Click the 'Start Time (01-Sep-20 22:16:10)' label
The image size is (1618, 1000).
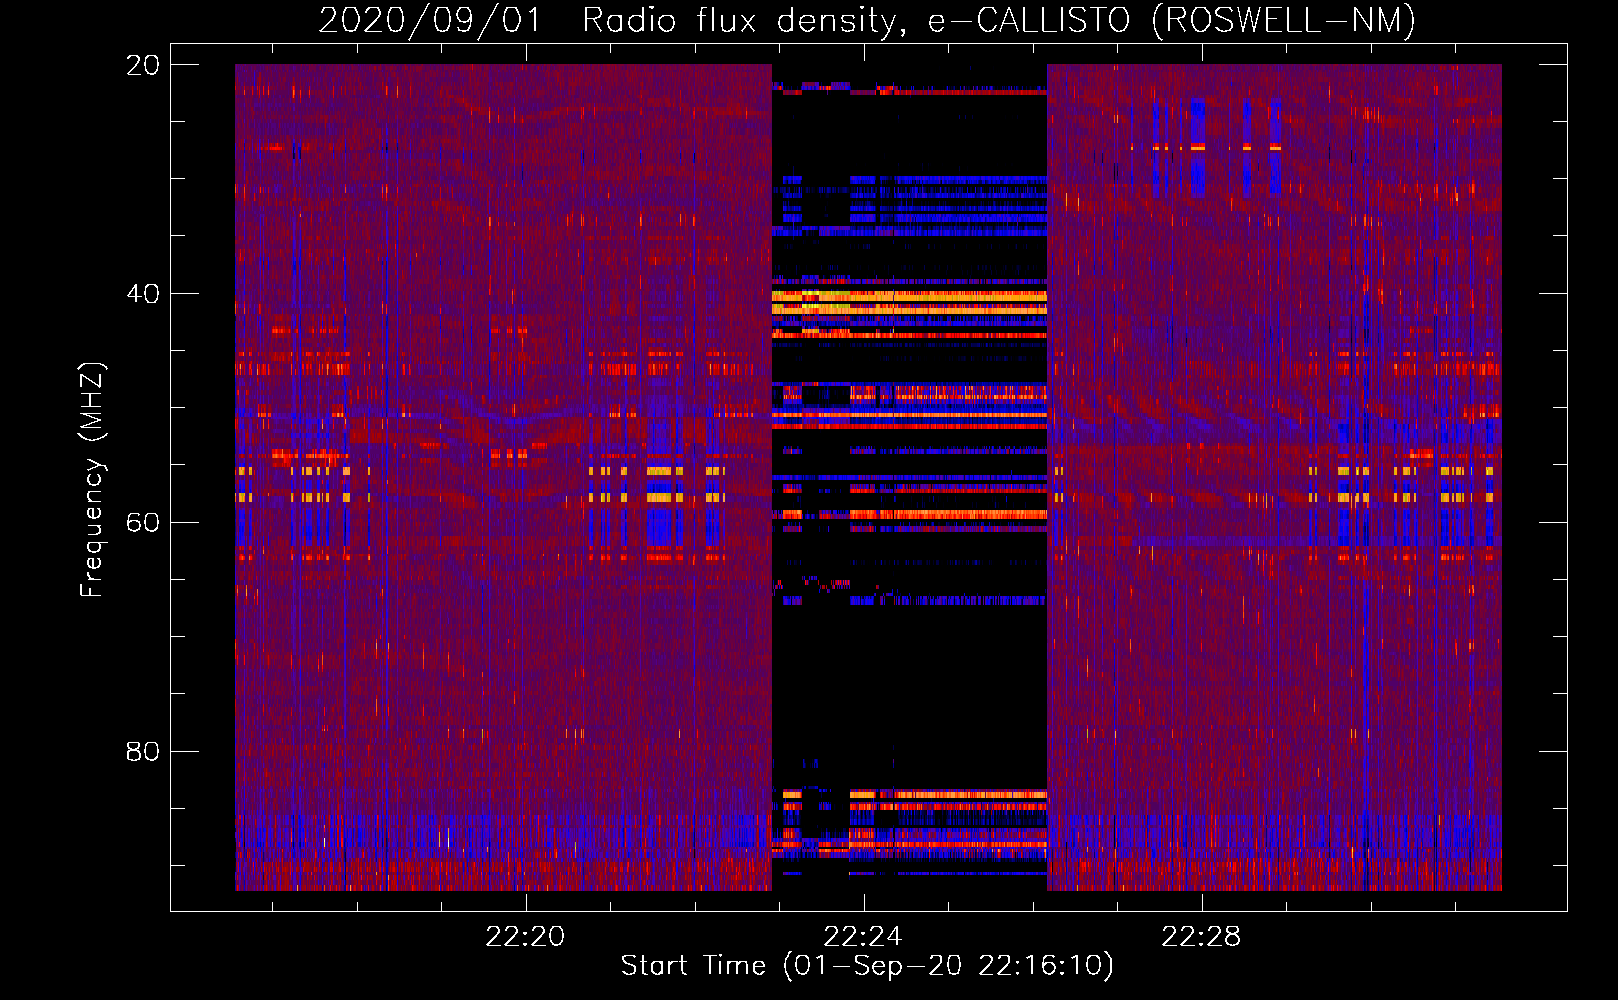867,966
